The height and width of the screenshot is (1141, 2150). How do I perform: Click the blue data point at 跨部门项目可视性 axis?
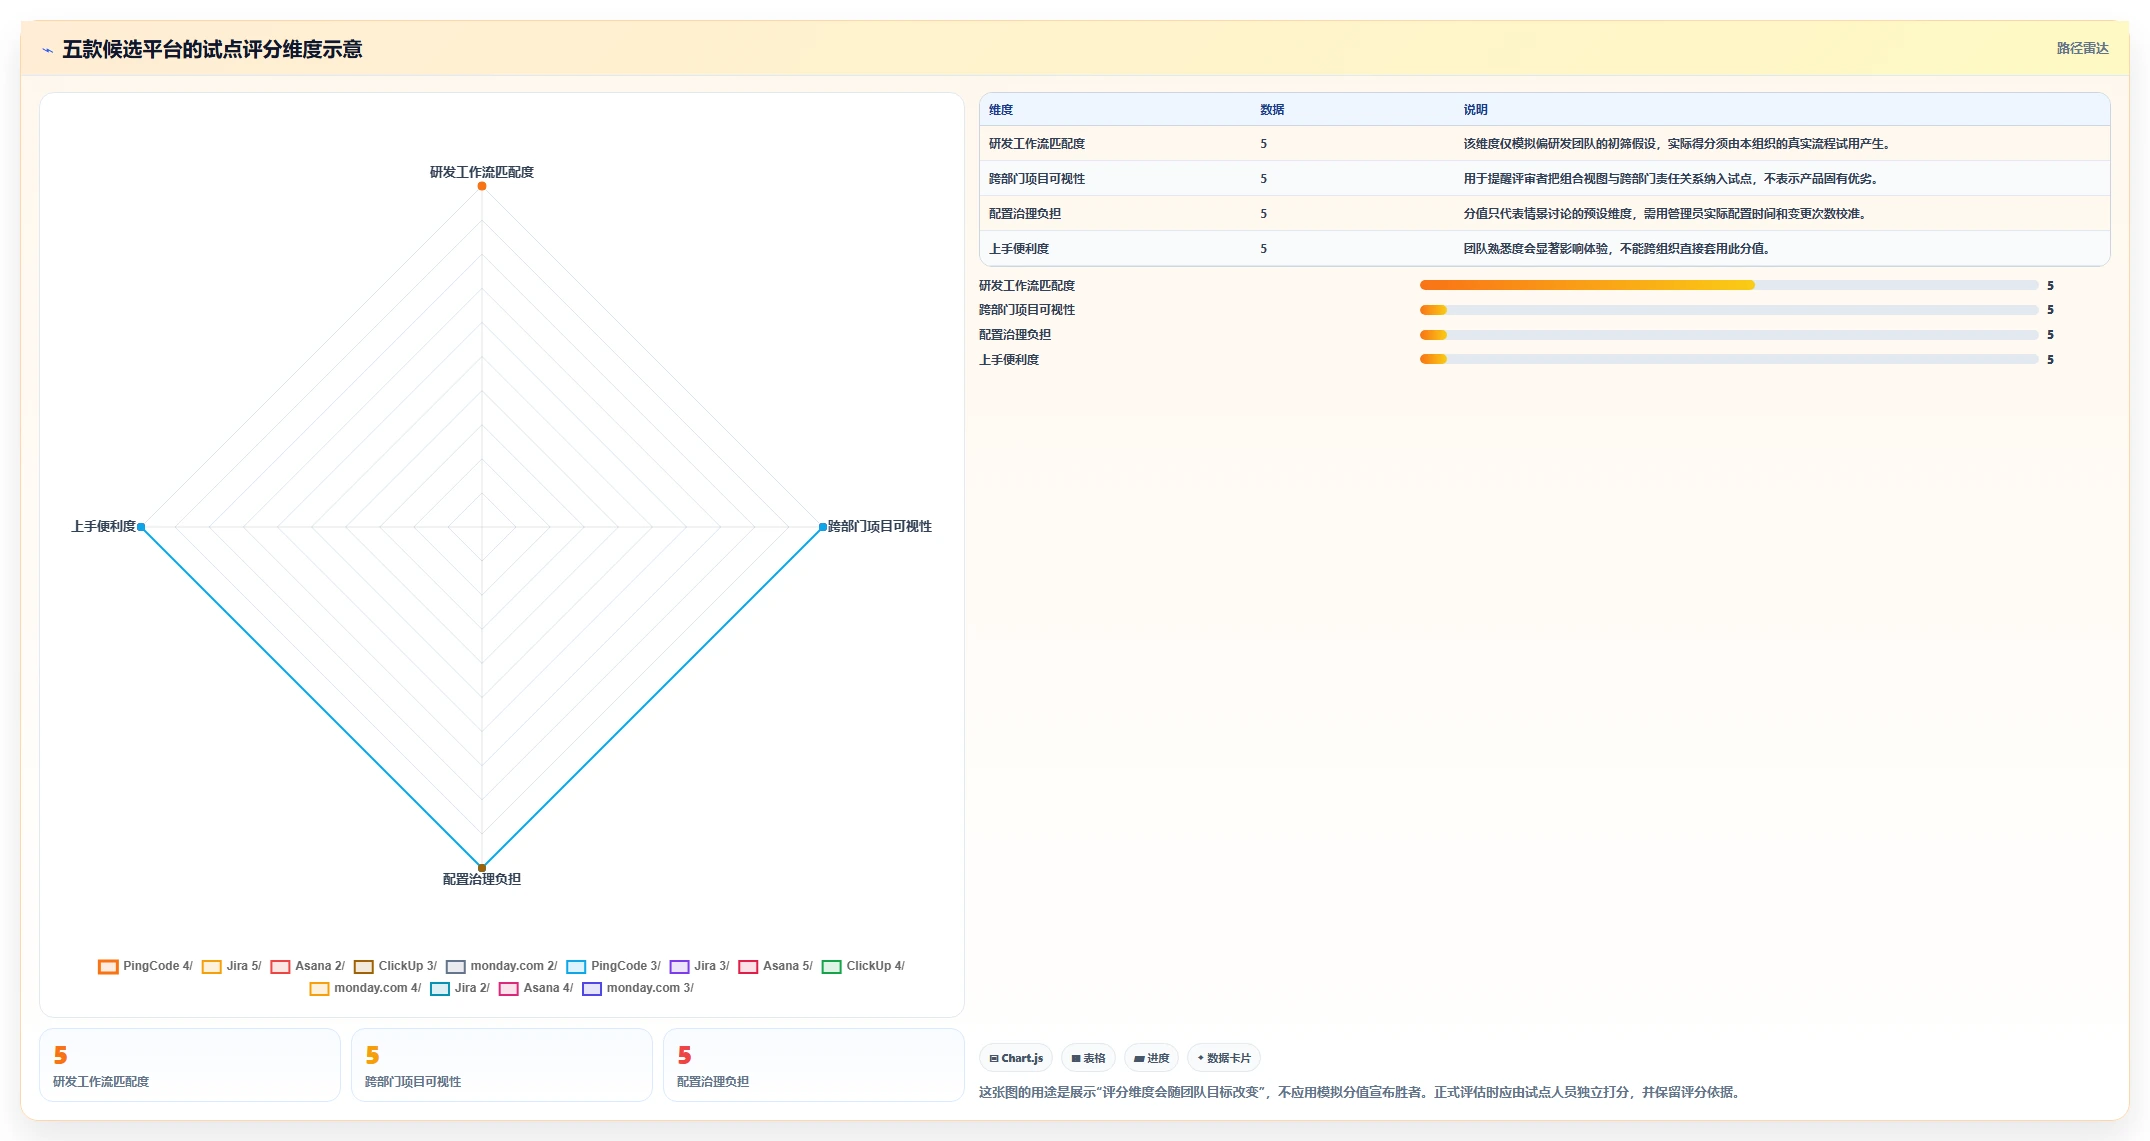[x=823, y=527]
